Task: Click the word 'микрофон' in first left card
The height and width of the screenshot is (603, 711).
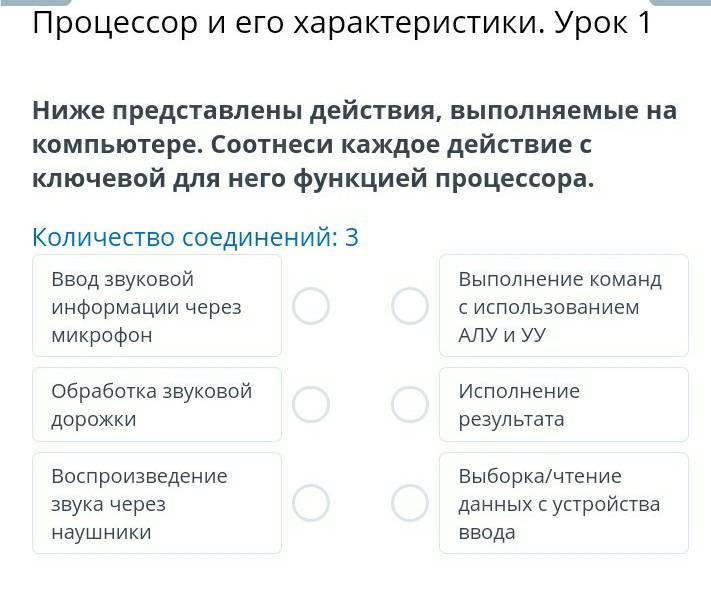Action: point(101,335)
